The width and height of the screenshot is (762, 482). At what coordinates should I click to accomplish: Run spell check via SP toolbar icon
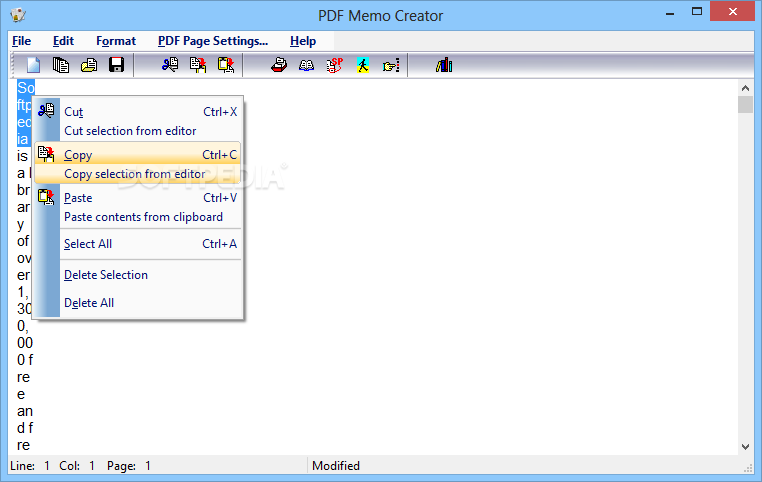click(x=335, y=65)
